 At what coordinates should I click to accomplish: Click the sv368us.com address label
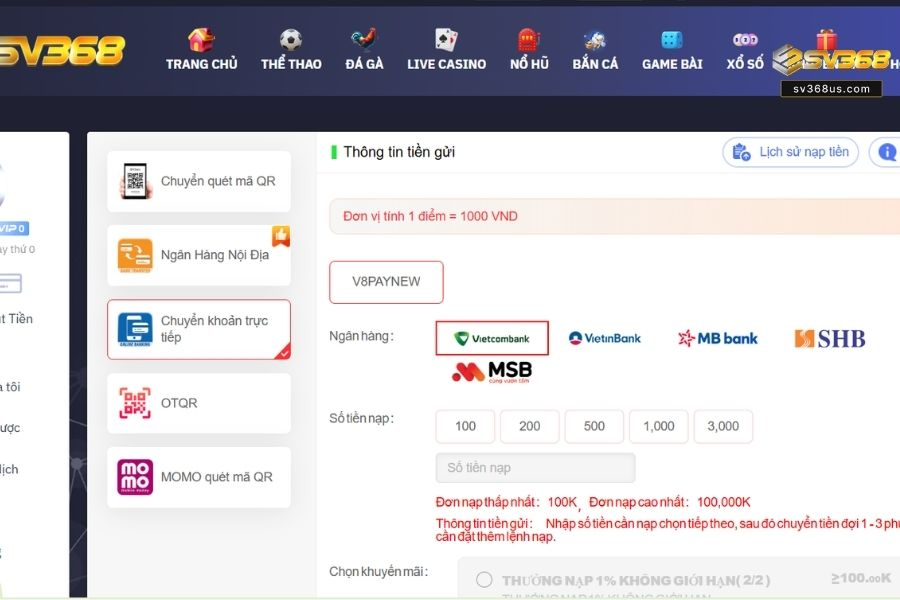[831, 89]
